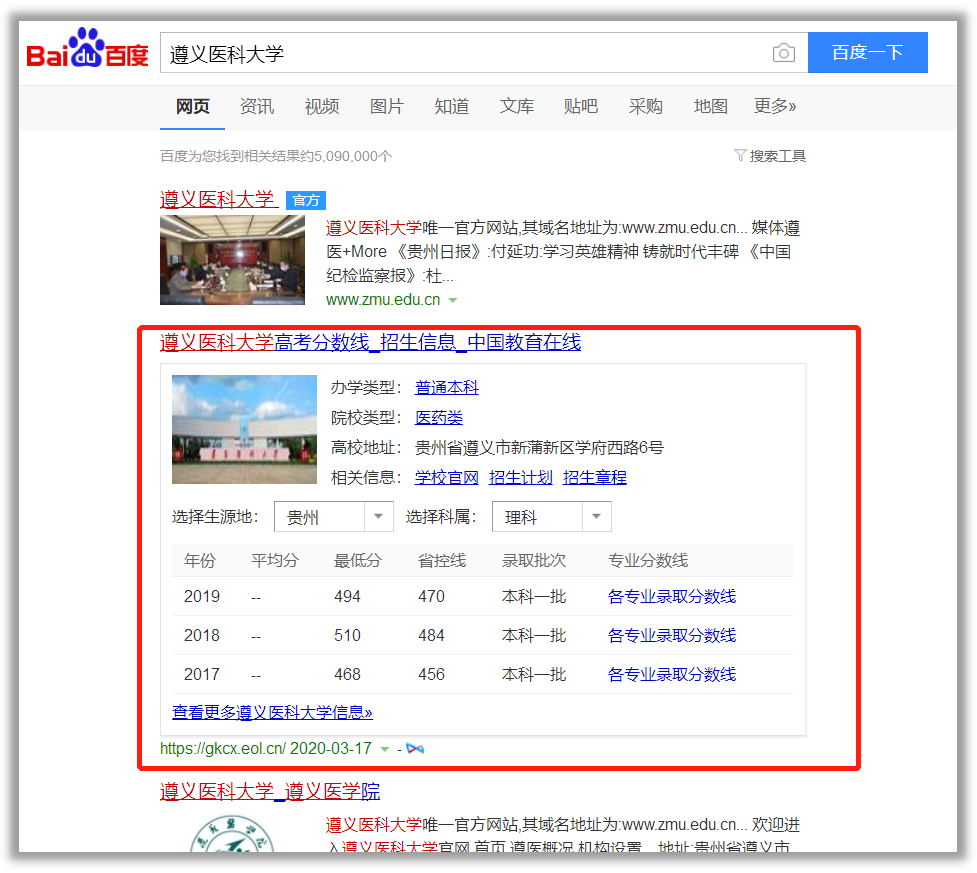Click the 470 provincial control line value
Viewport: 977px width, 873px height.
coord(431,596)
